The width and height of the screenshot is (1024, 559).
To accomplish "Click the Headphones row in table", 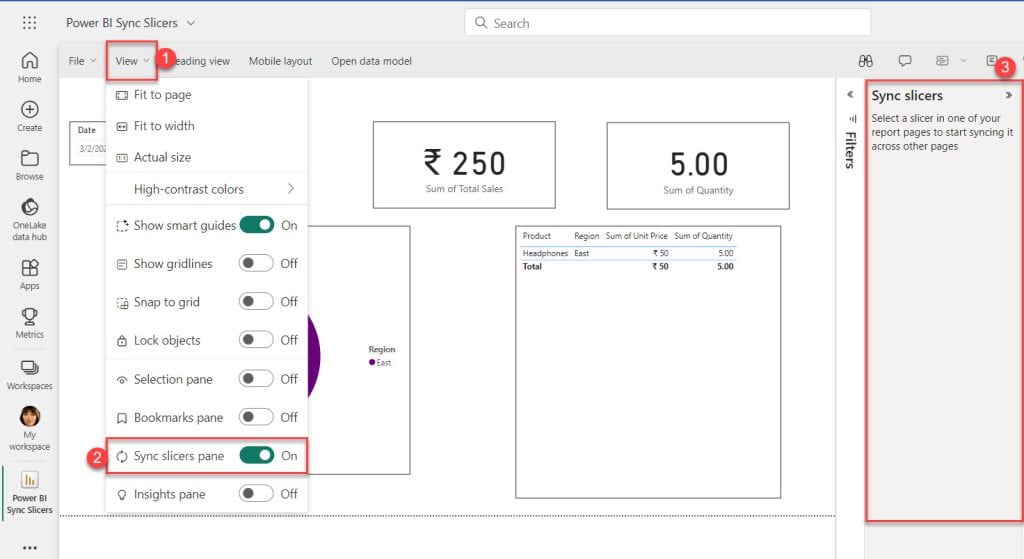I will (x=628, y=253).
